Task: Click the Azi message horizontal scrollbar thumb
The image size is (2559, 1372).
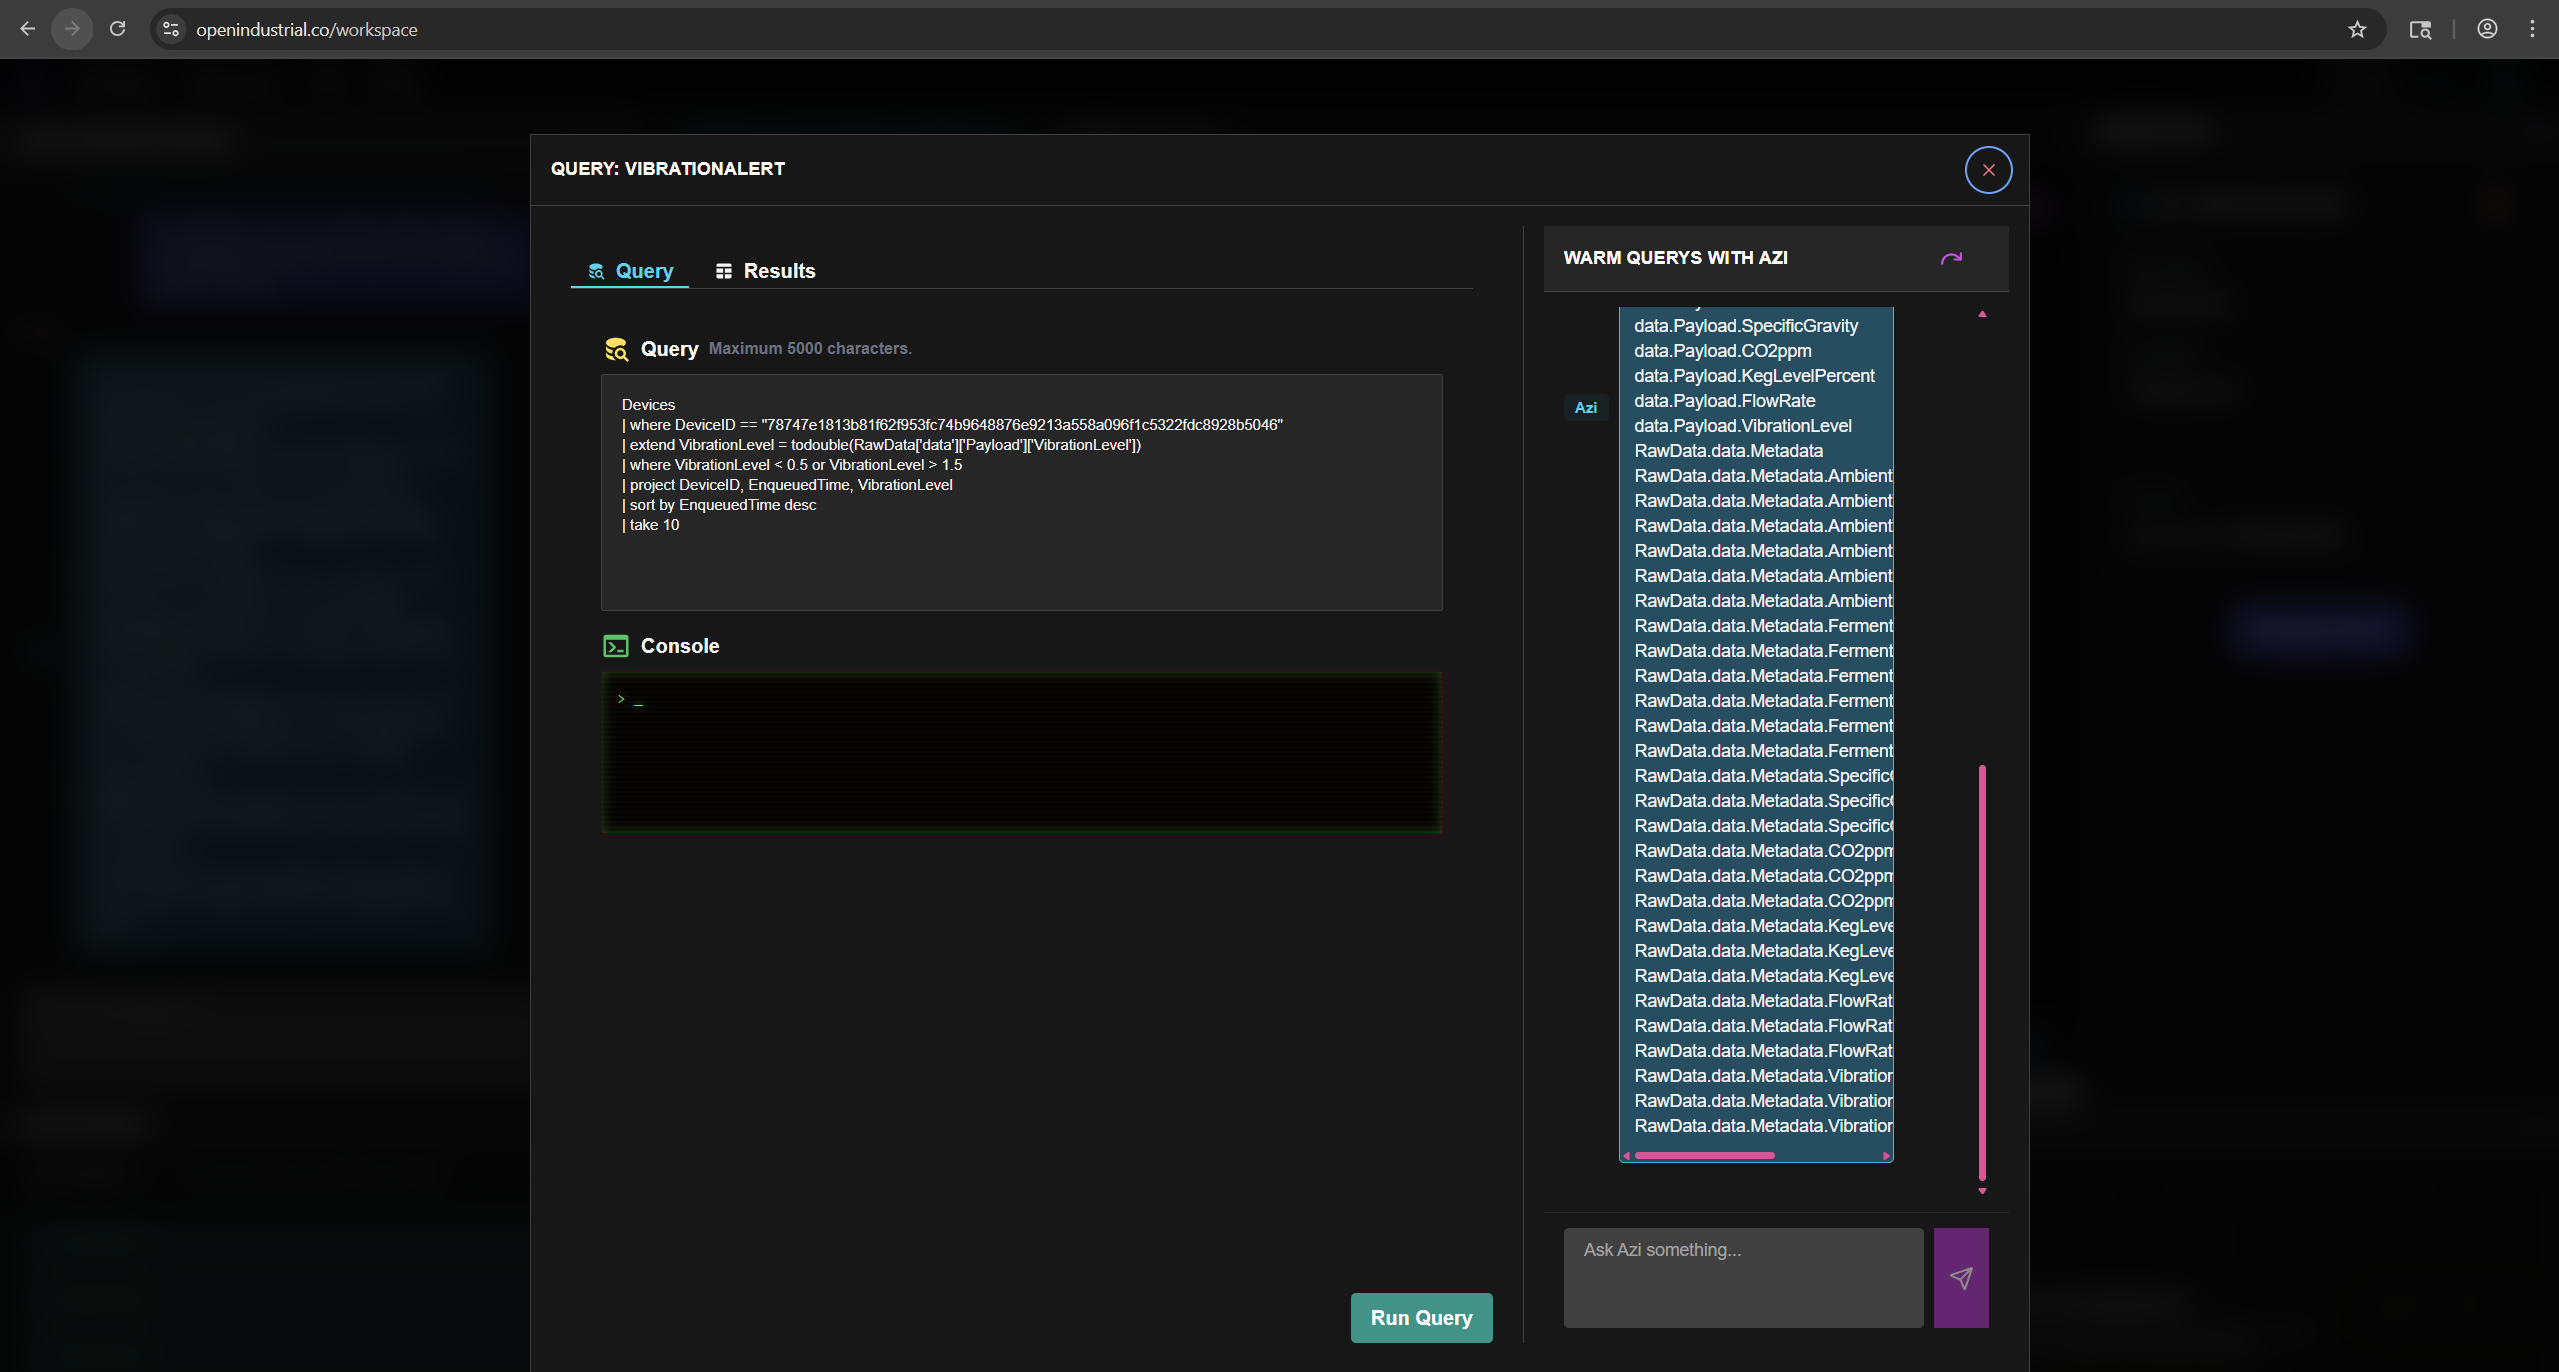Action: coord(1704,1155)
